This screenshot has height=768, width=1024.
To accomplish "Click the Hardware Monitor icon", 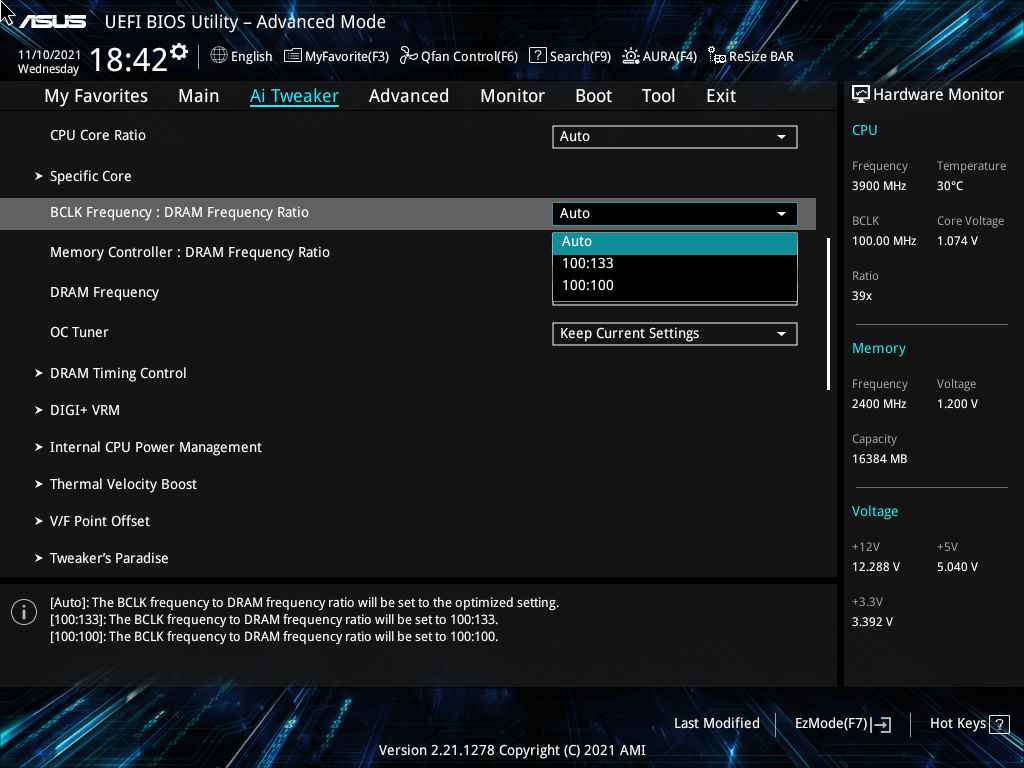I will [861, 95].
